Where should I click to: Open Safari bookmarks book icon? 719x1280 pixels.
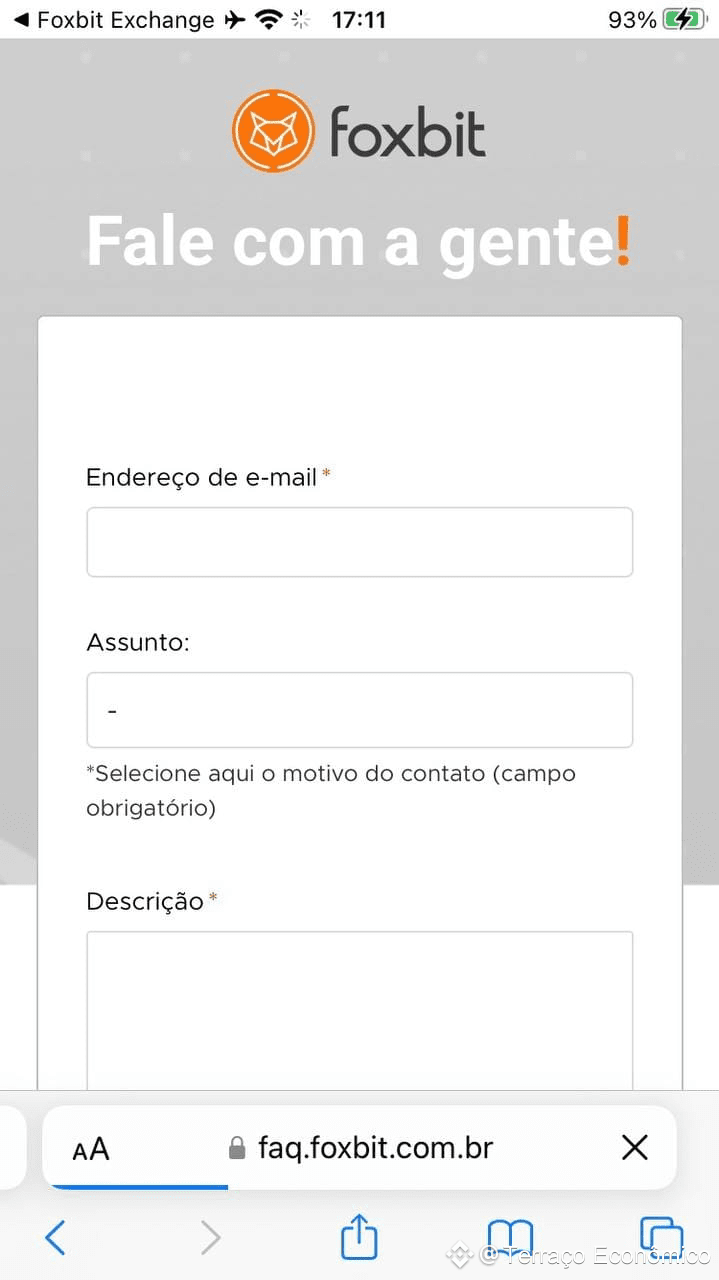tap(510, 1238)
